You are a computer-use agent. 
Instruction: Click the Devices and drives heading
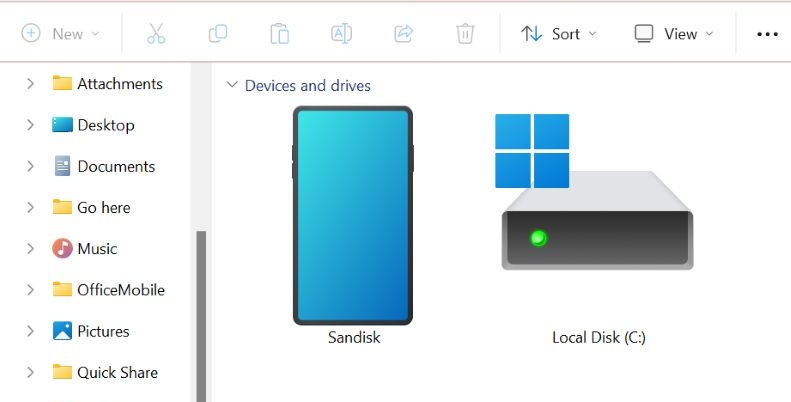pos(308,85)
